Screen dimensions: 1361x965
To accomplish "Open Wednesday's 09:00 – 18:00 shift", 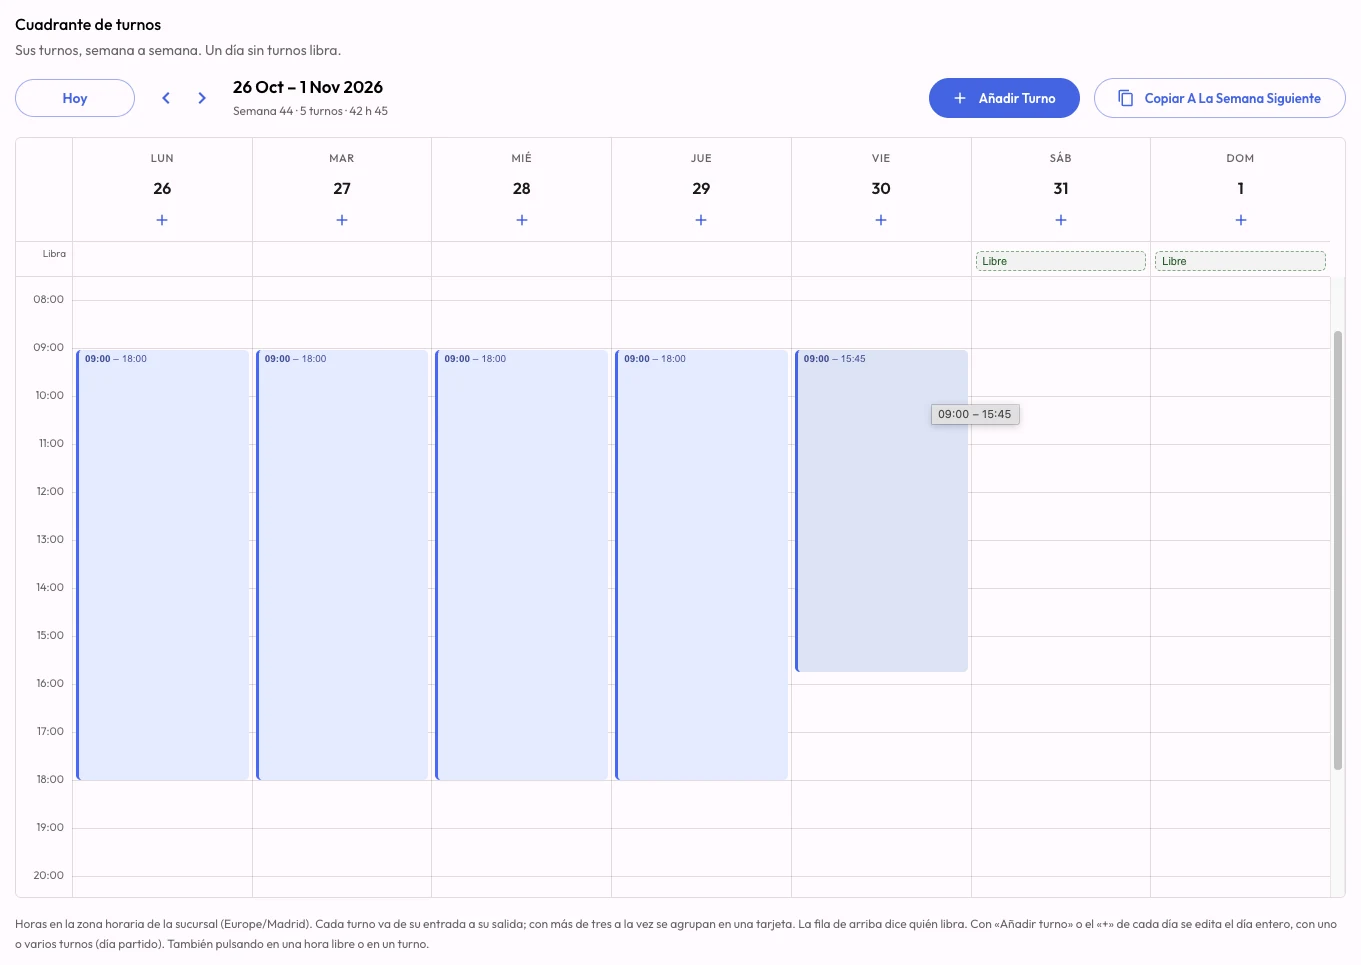I will [522, 565].
